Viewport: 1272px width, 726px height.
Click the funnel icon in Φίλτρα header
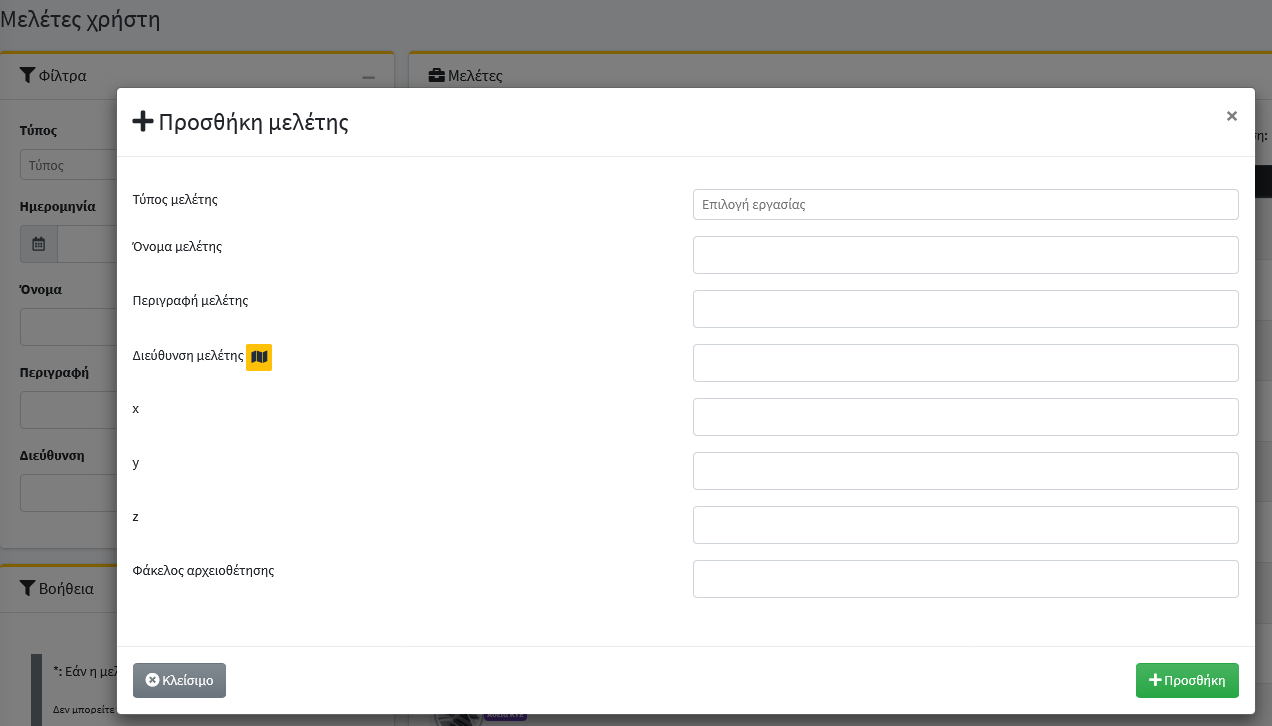coord(27,75)
